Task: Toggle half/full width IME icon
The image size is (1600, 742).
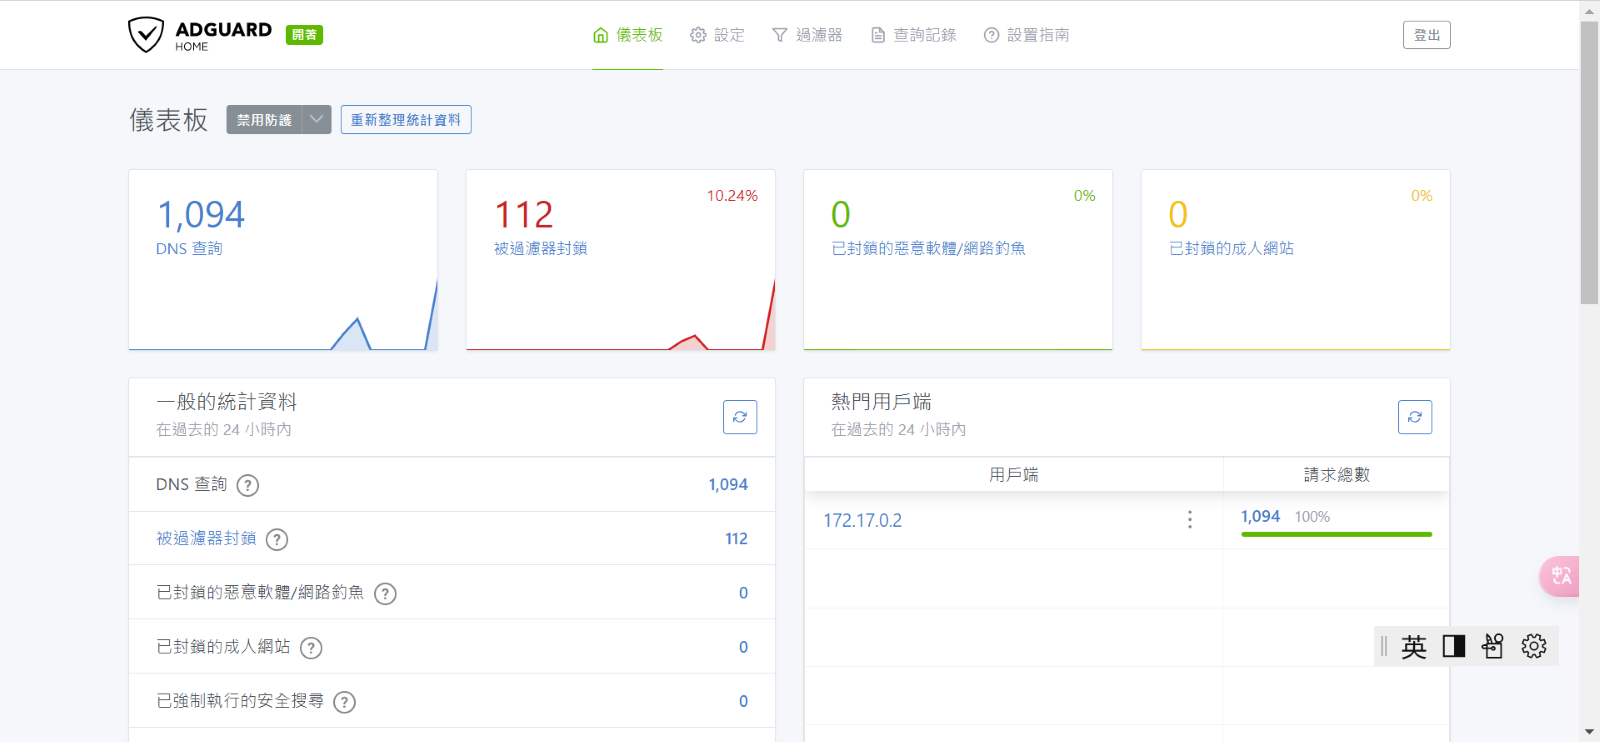Action: coord(1454,646)
